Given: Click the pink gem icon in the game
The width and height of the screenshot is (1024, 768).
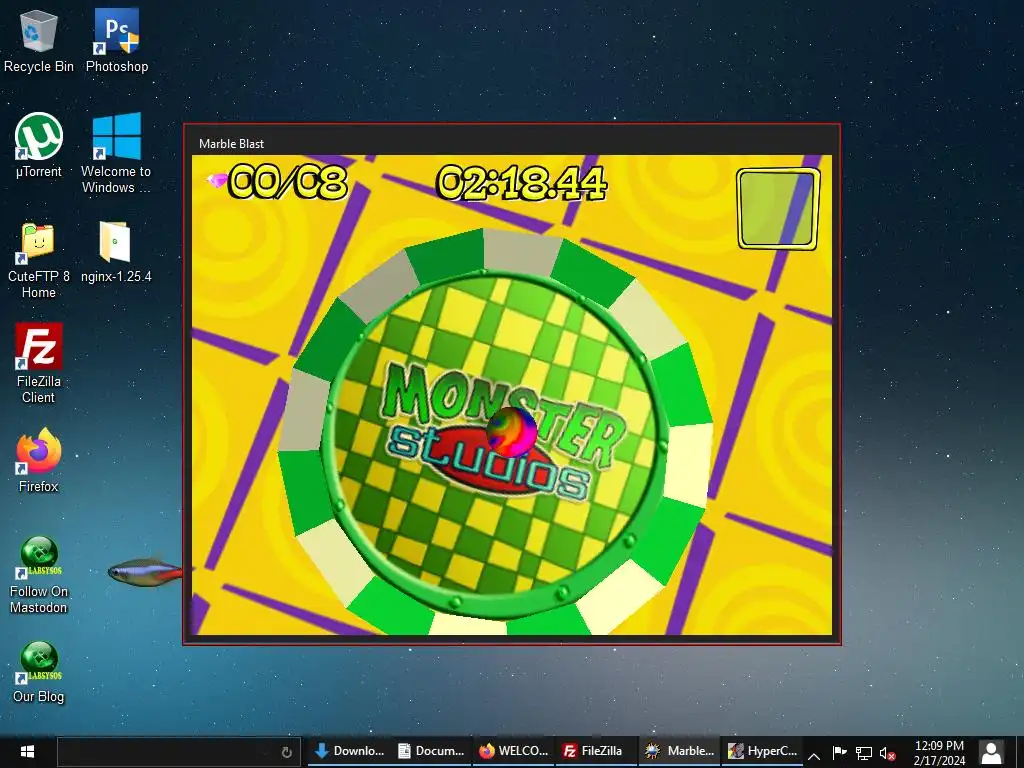Looking at the screenshot, I should tap(216, 179).
